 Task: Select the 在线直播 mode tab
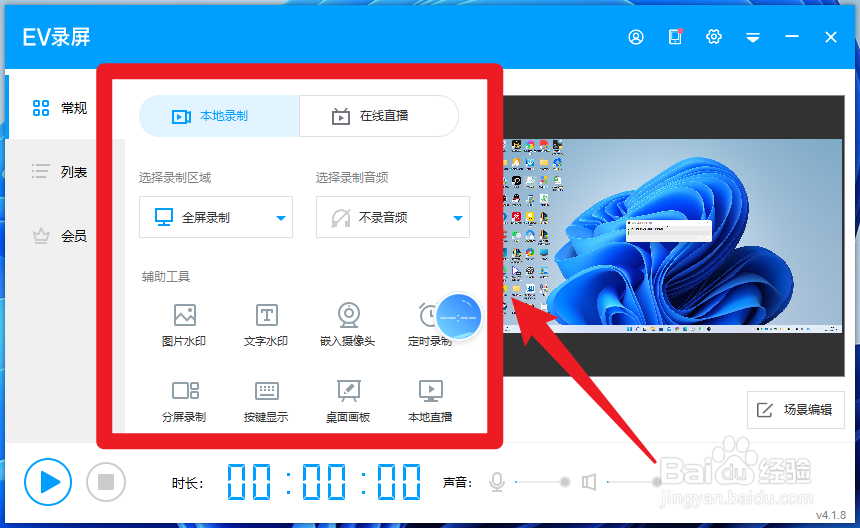(x=379, y=116)
